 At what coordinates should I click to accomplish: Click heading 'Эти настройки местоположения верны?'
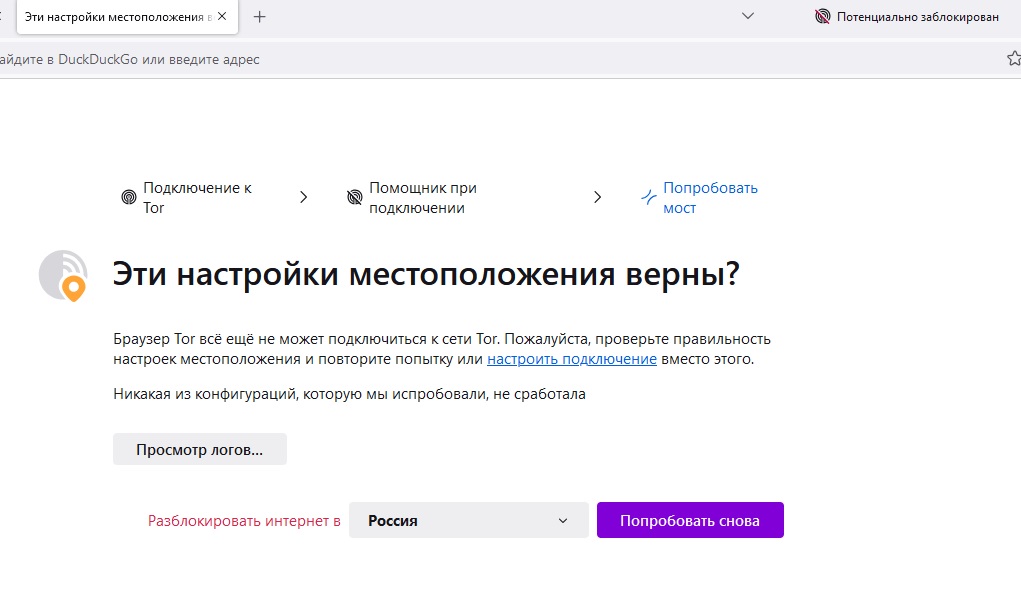point(427,274)
